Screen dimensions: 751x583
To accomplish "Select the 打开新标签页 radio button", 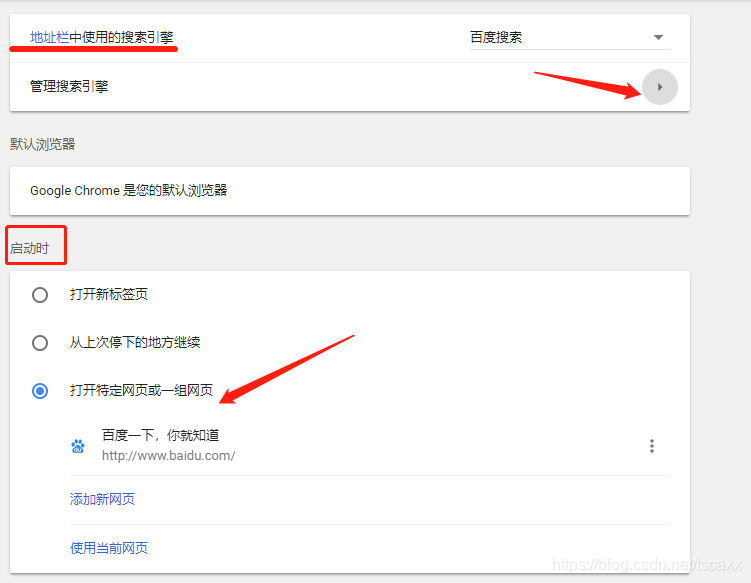I will (40, 295).
